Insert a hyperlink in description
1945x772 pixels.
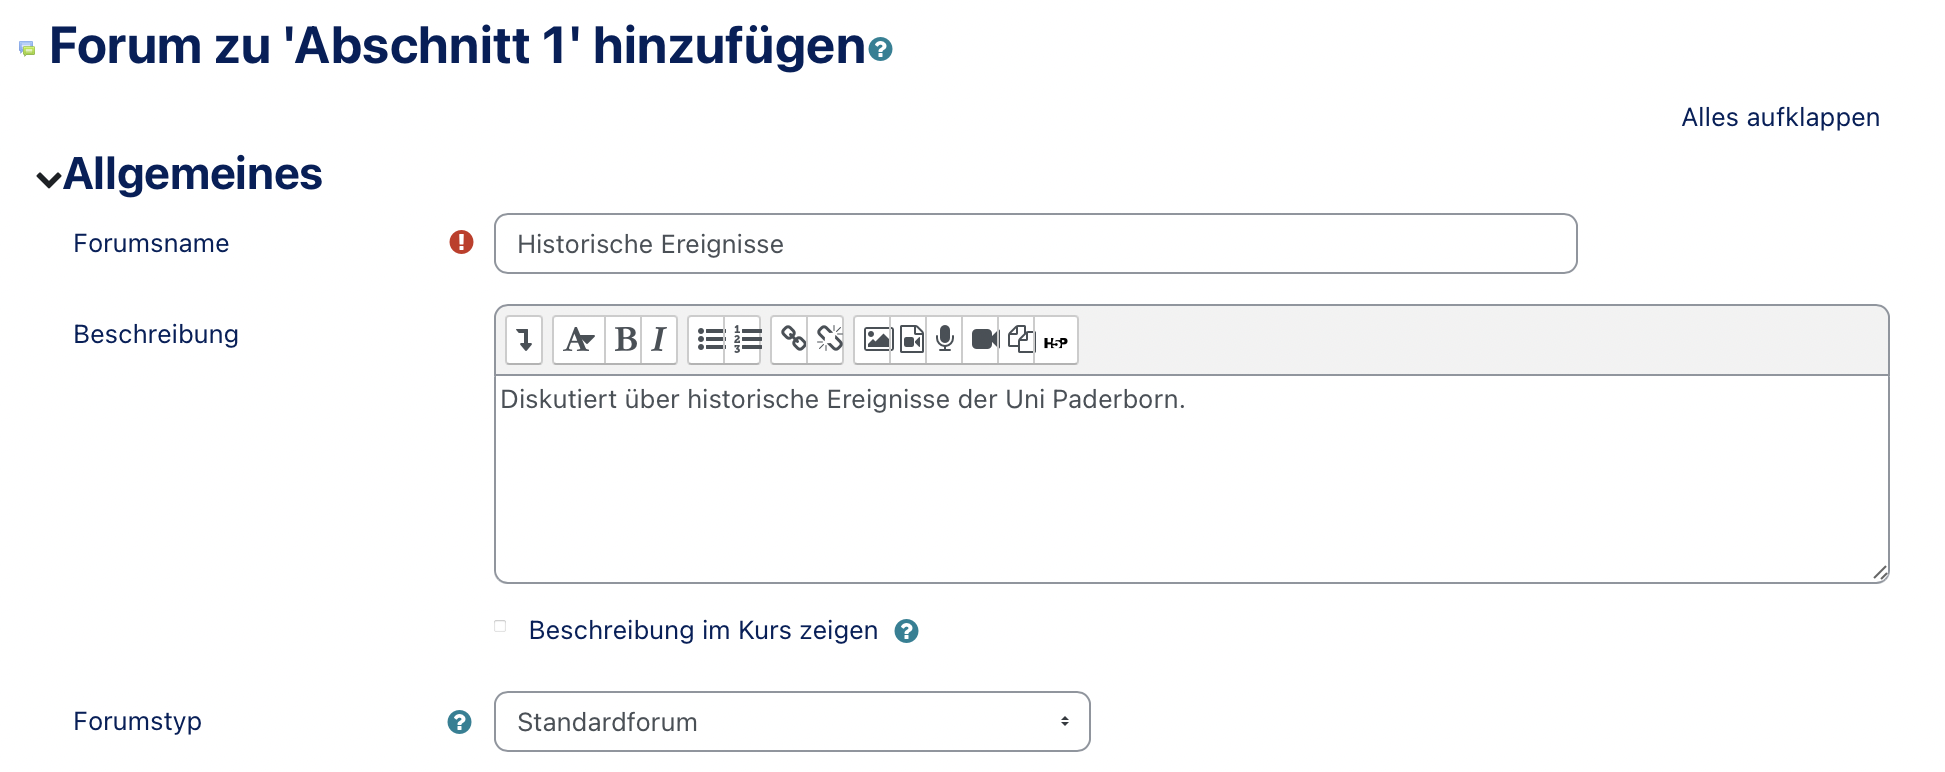[x=793, y=340]
